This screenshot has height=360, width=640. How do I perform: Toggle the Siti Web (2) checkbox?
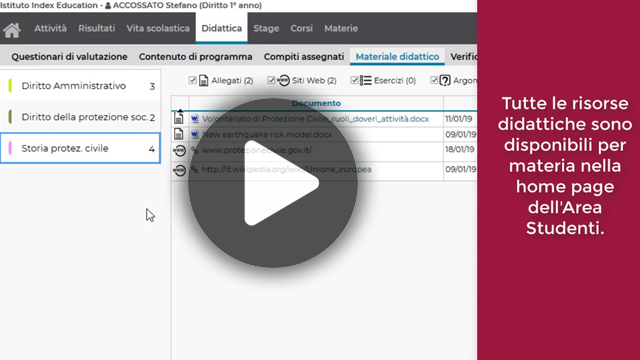tap(271, 80)
